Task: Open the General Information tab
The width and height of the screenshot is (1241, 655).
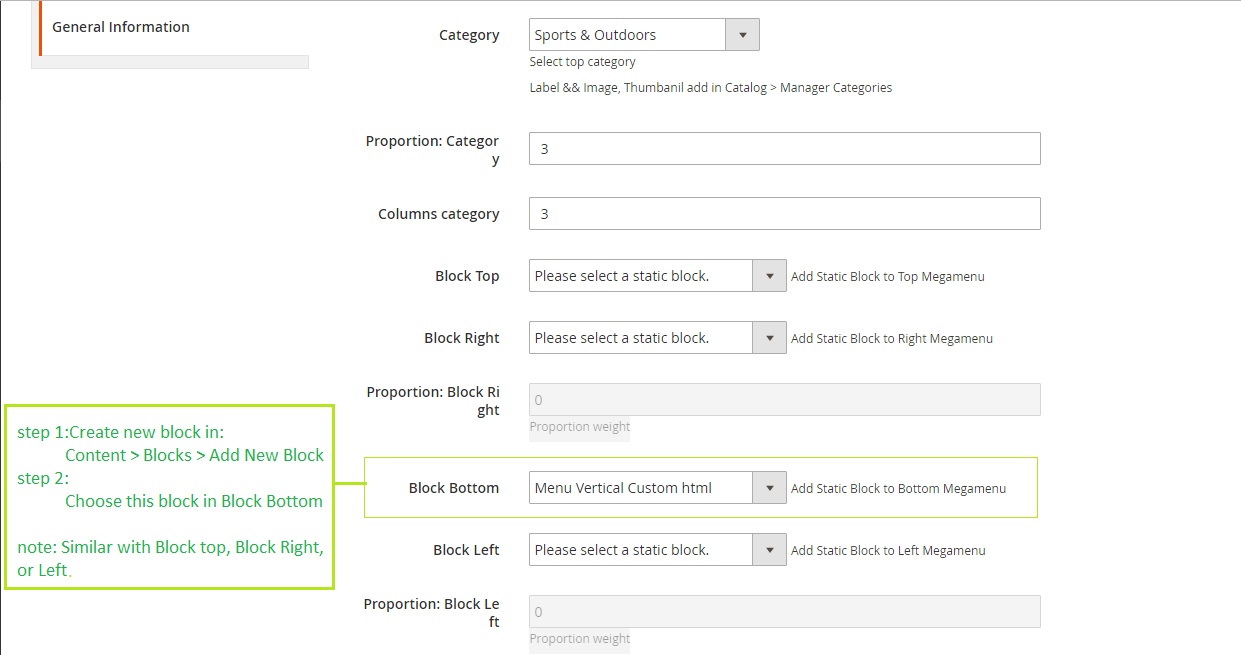Action: pos(121,27)
